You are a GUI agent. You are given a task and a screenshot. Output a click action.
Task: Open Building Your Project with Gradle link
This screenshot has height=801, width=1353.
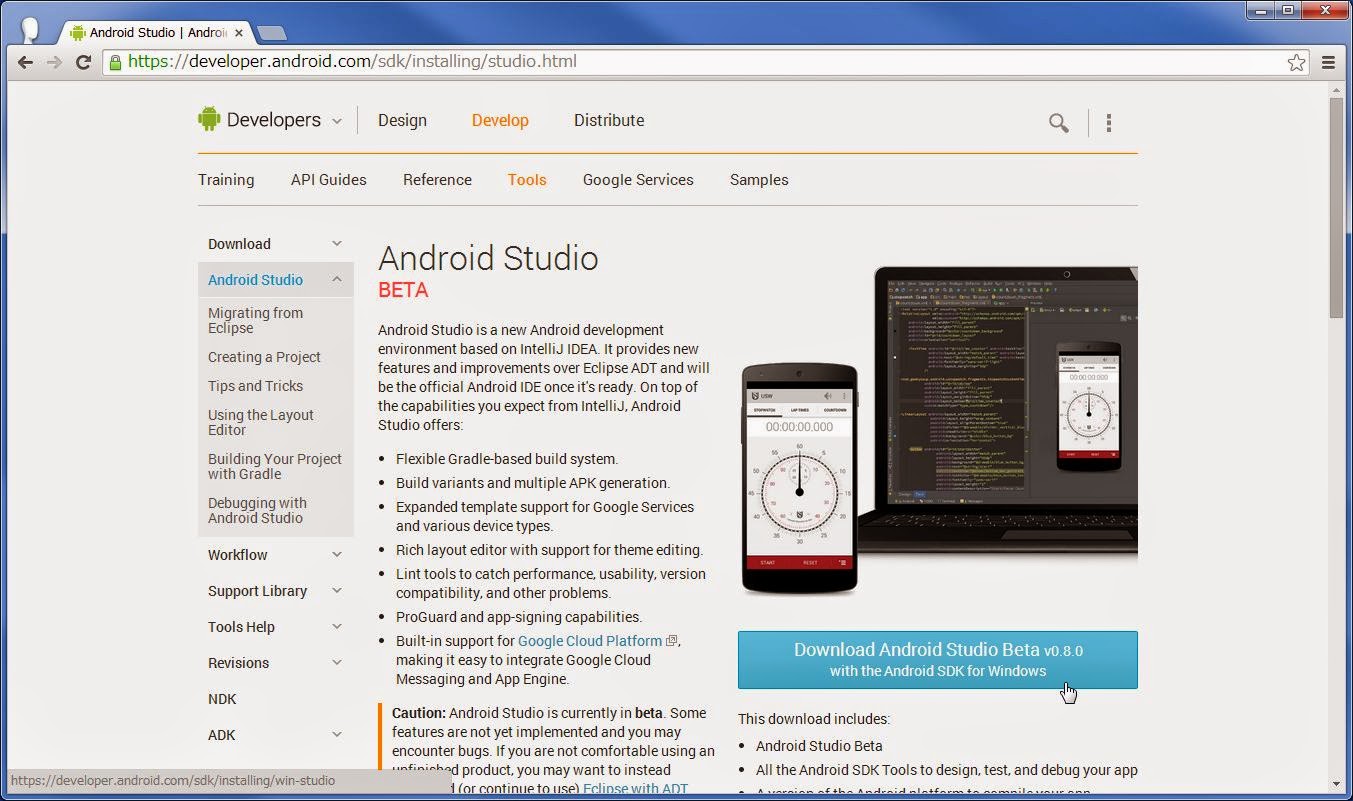tap(275, 466)
